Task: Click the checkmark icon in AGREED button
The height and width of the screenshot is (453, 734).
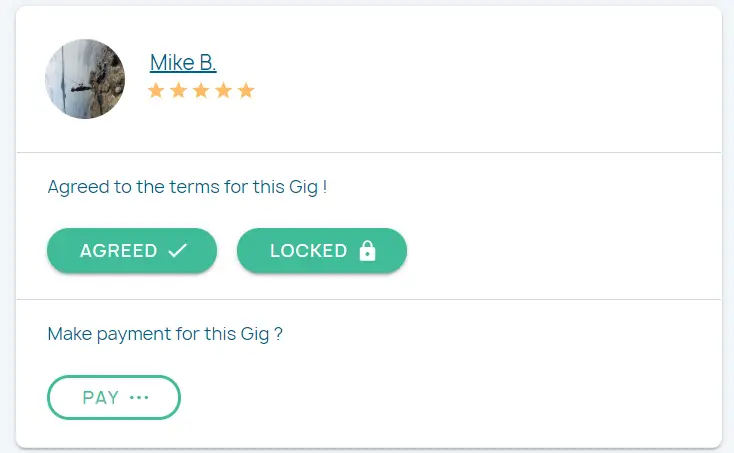Action: [x=178, y=251]
